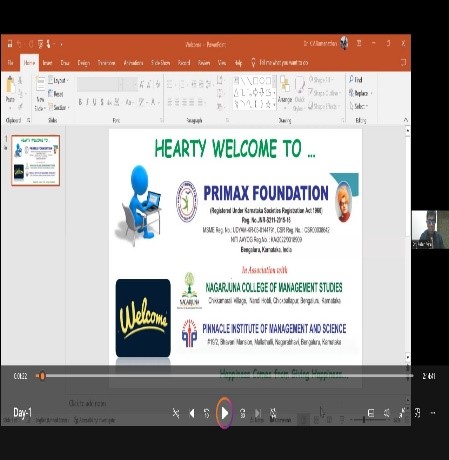Open more options in video player
The width and height of the screenshot is (449, 460).
coord(433,413)
